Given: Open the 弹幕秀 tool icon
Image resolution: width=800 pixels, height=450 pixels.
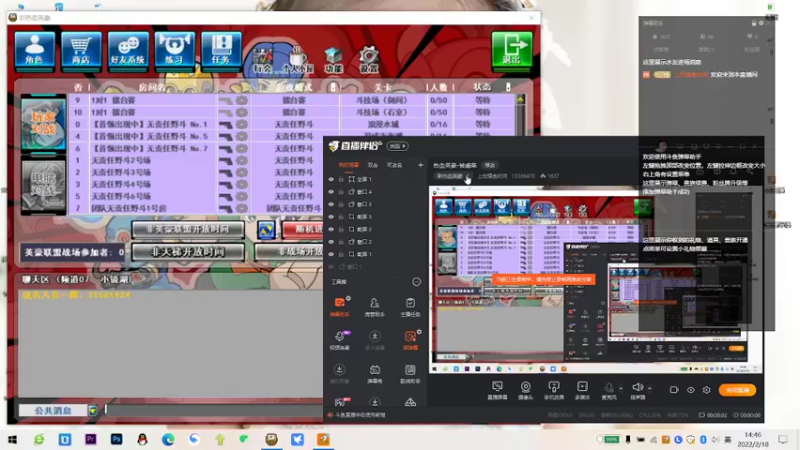Looking at the screenshot, I should pos(374,373).
